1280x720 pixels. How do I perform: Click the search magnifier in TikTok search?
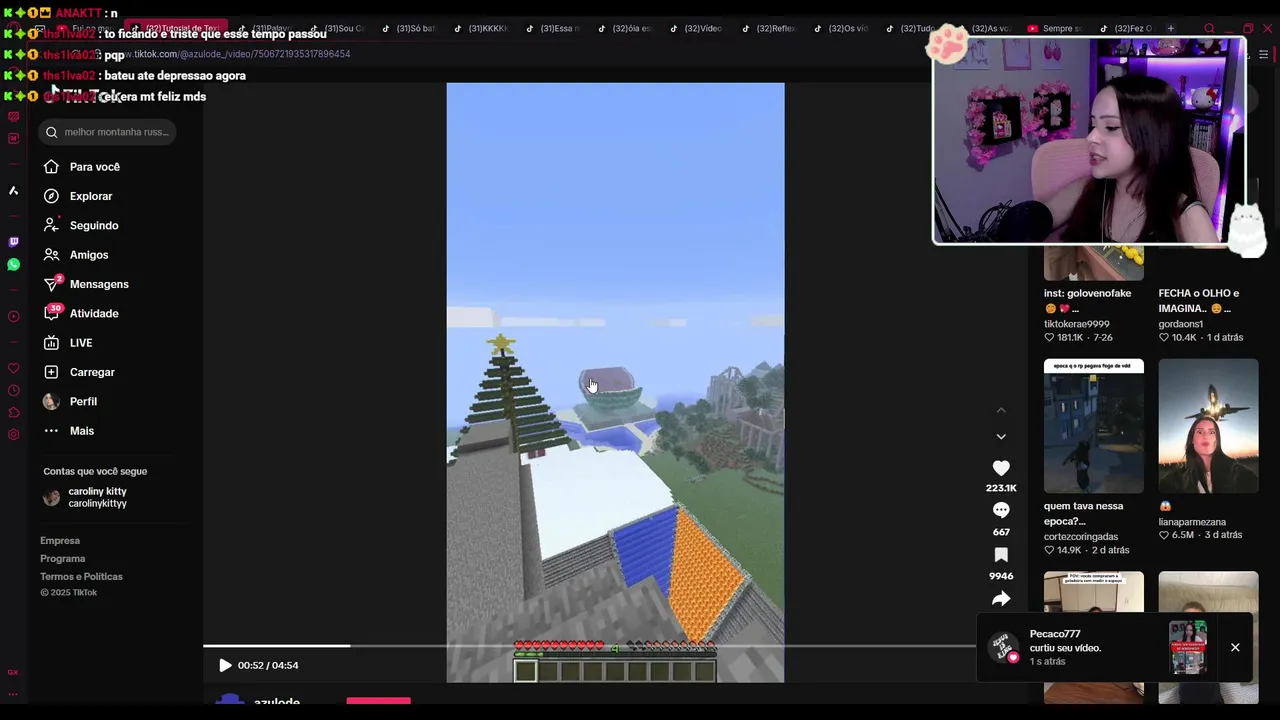(52, 132)
